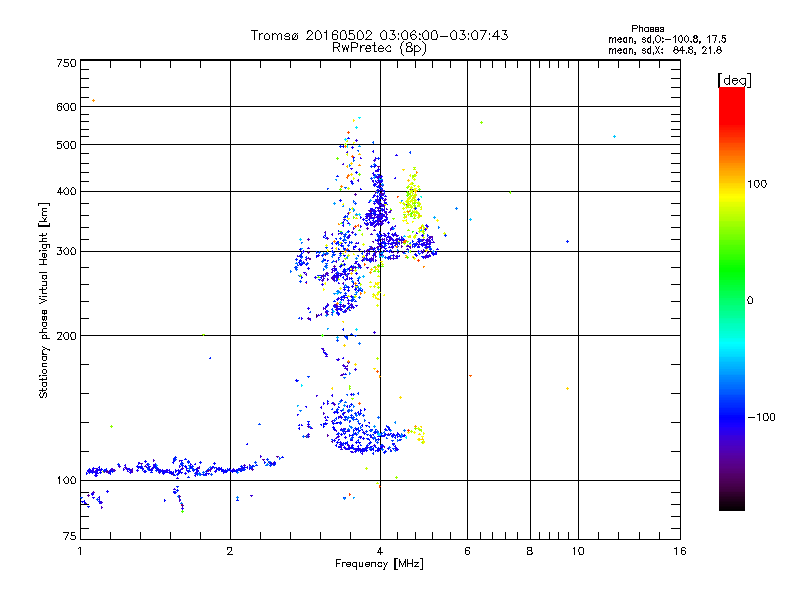Click the x-axis tick label '4'

point(380,551)
